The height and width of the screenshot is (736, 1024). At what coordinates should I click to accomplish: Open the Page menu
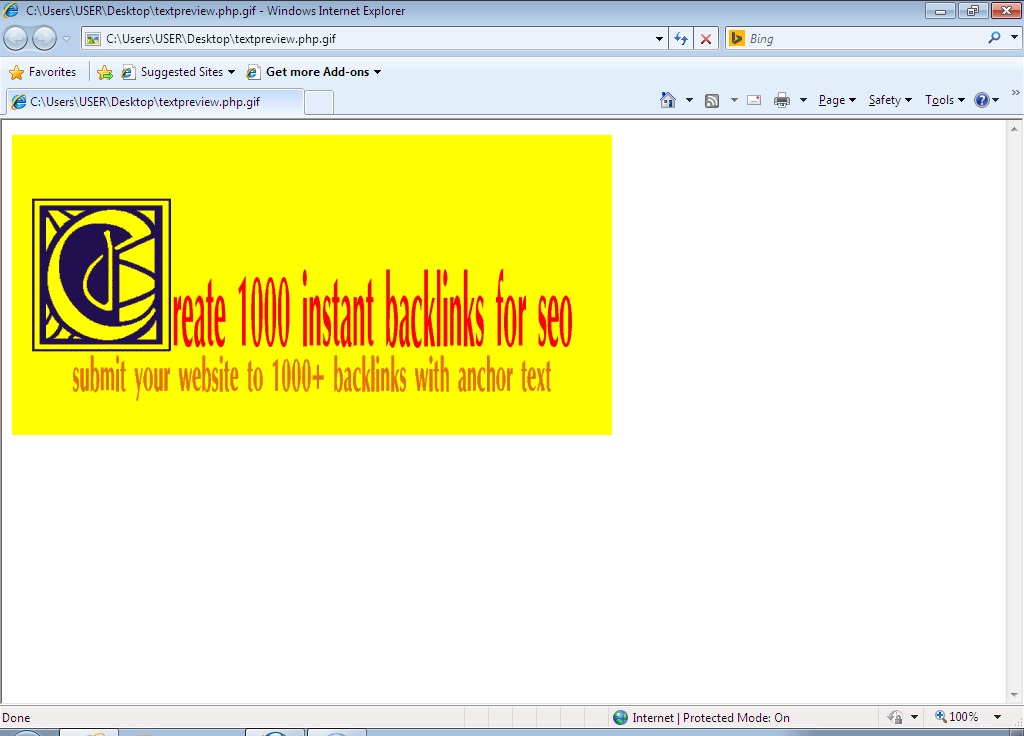coord(837,100)
